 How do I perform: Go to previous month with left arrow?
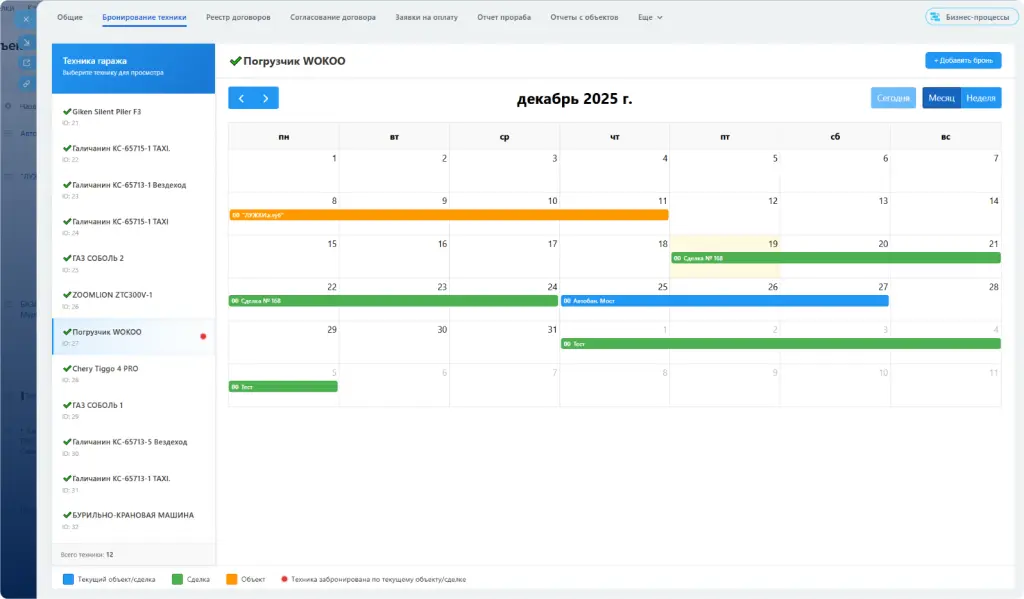point(241,98)
